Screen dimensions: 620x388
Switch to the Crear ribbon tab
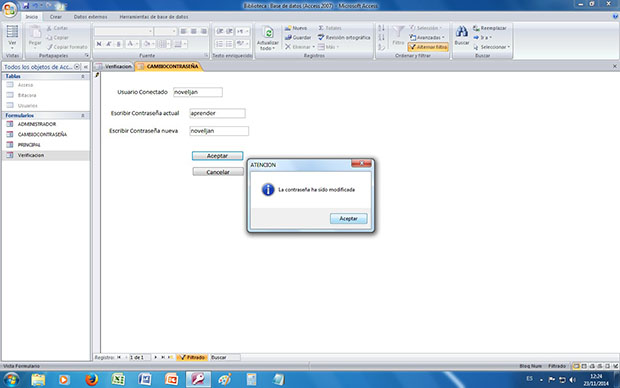(x=56, y=17)
